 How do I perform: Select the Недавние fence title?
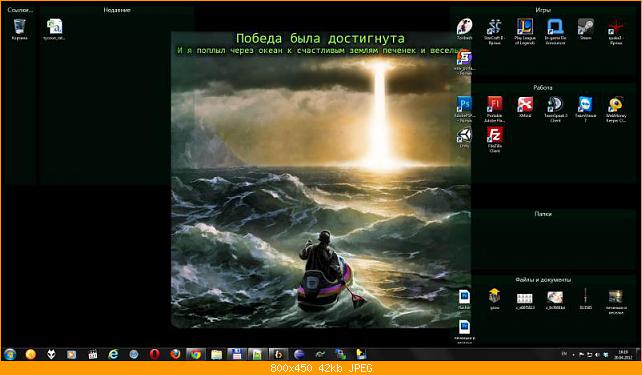coord(117,10)
